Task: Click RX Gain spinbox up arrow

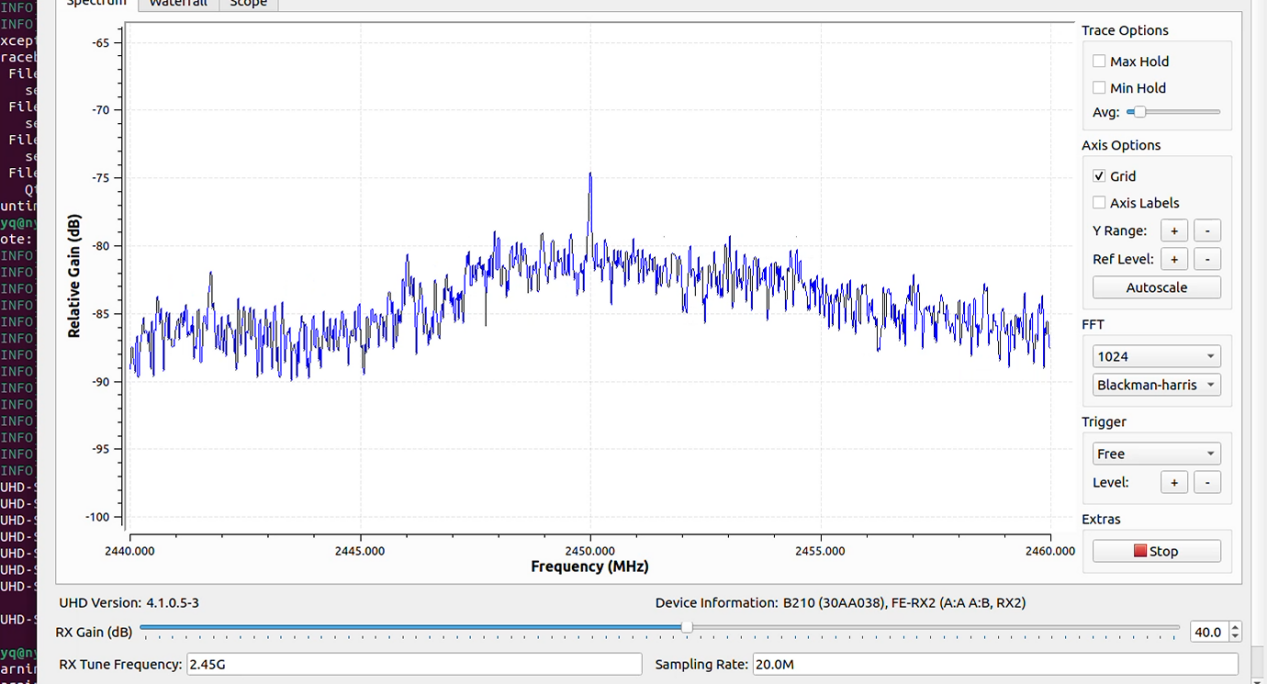Action: [x=1235, y=627]
